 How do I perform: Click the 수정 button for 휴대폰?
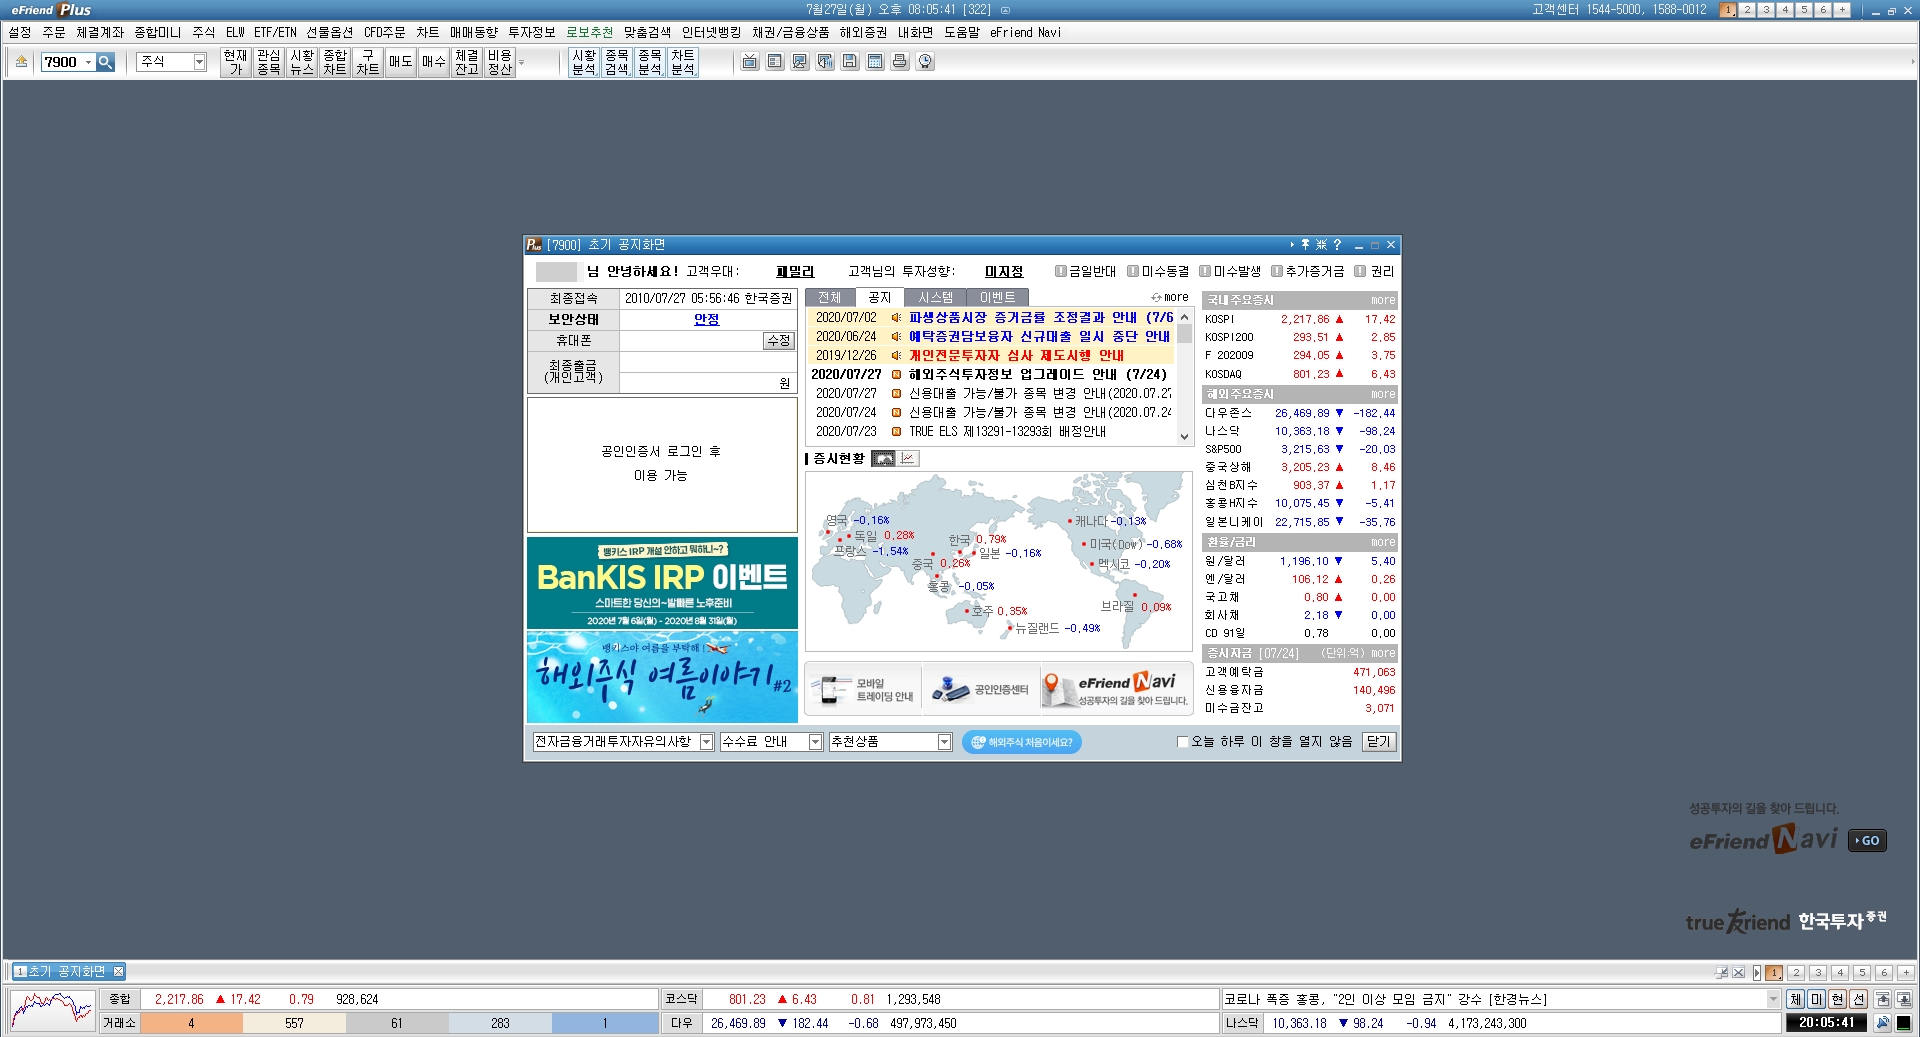coord(778,341)
